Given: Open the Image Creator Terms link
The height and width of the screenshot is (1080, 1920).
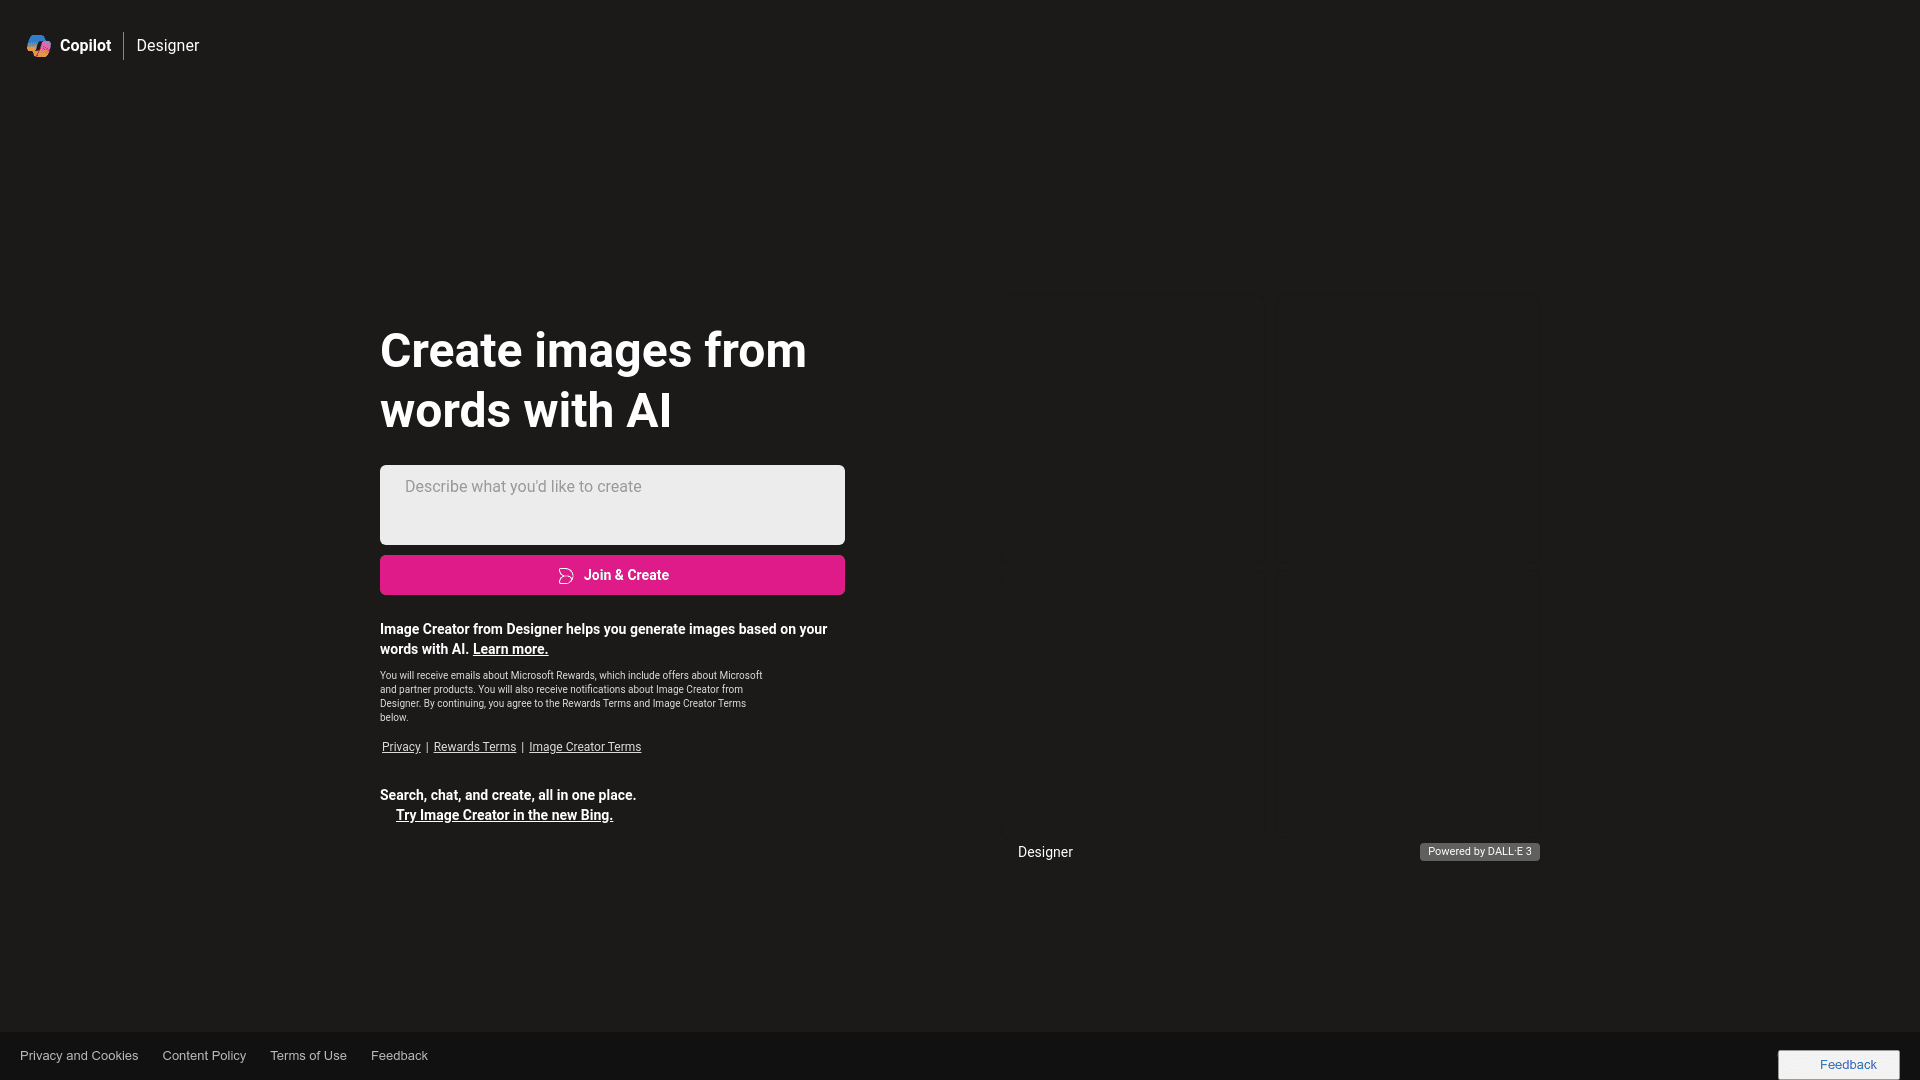Looking at the screenshot, I should click(585, 746).
